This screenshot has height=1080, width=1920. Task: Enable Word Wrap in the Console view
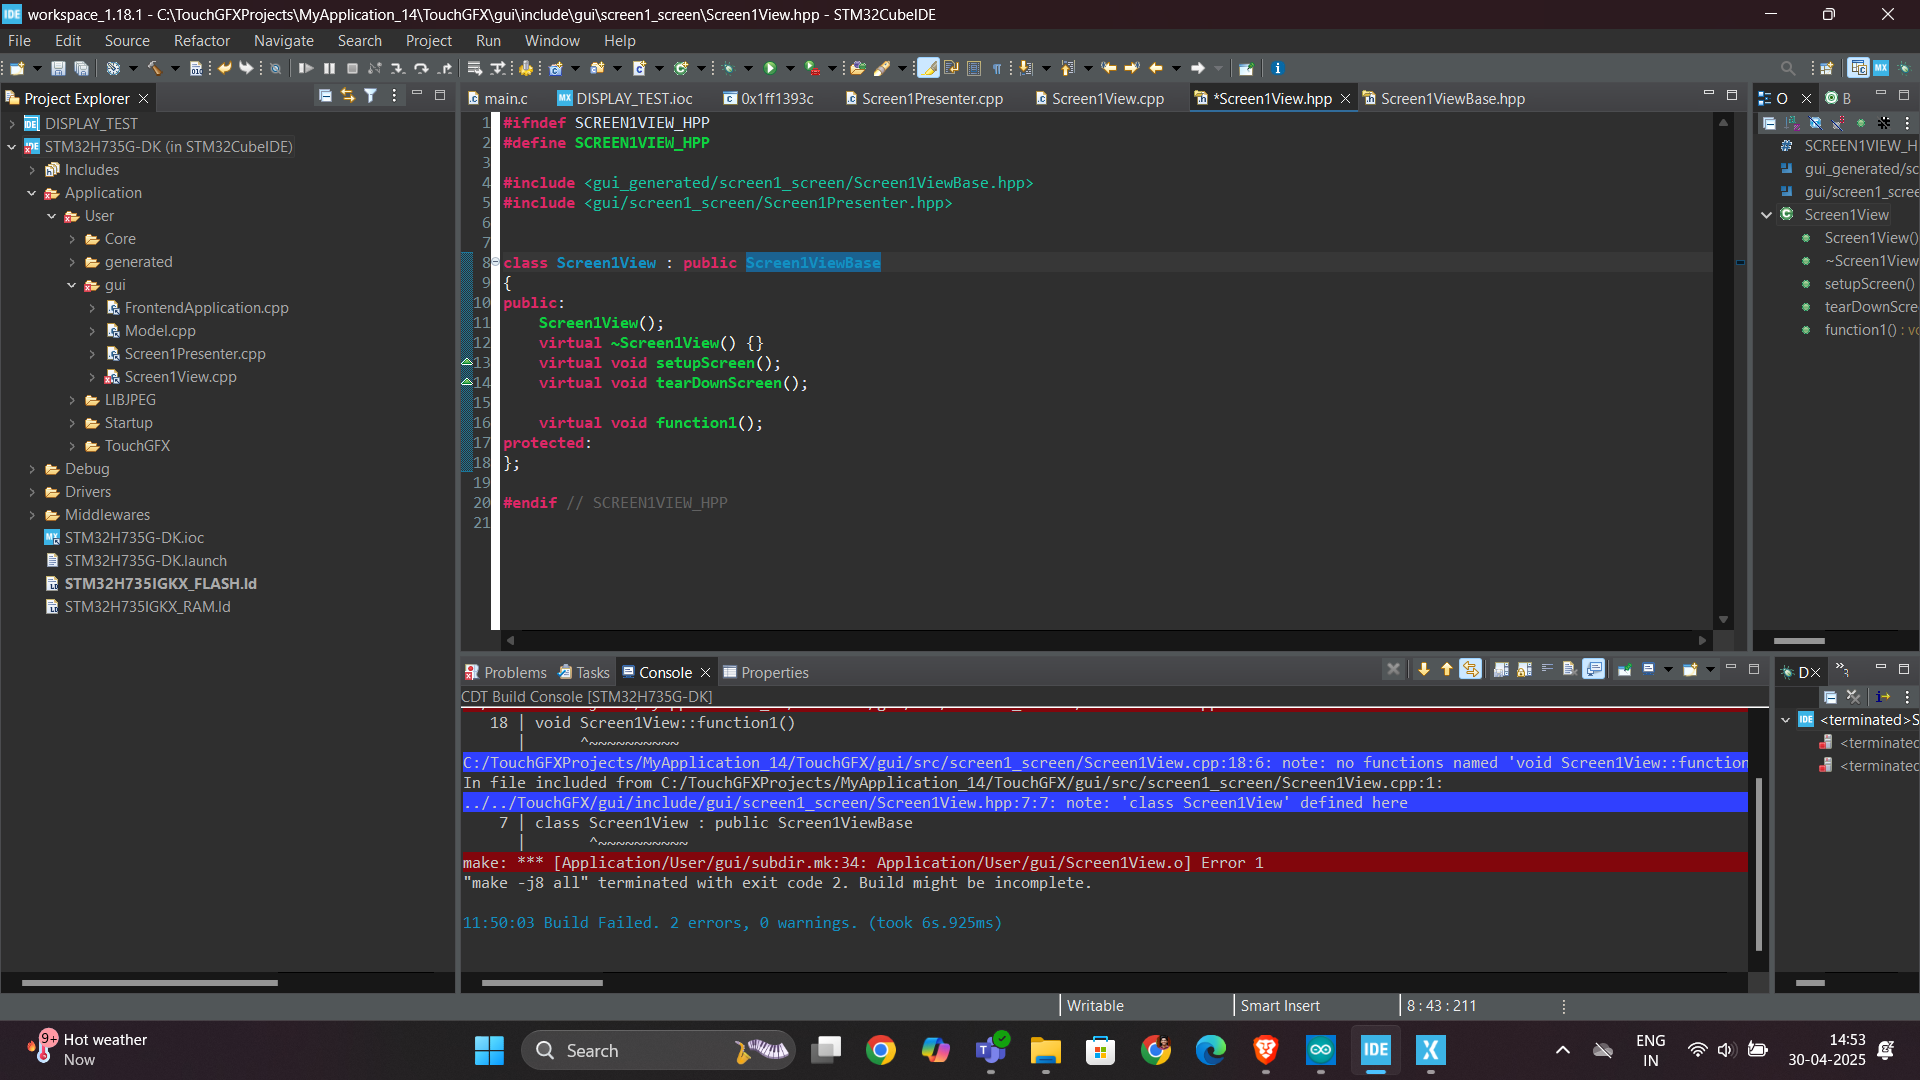pyautogui.click(x=1547, y=671)
